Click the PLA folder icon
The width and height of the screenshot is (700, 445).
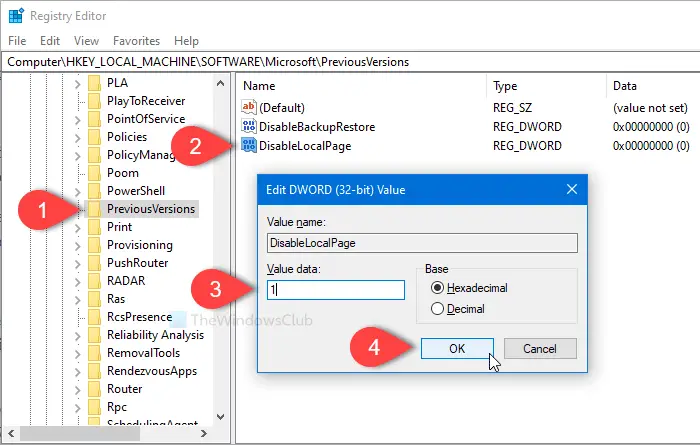[x=94, y=83]
